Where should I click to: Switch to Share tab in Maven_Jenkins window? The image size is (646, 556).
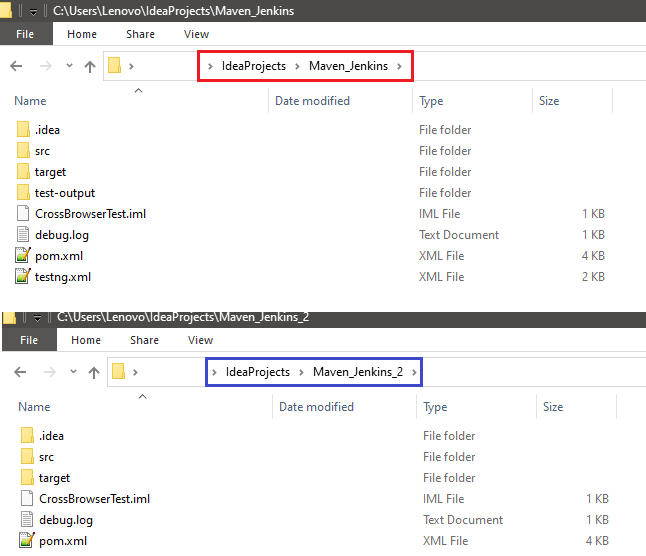click(x=140, y=34)
